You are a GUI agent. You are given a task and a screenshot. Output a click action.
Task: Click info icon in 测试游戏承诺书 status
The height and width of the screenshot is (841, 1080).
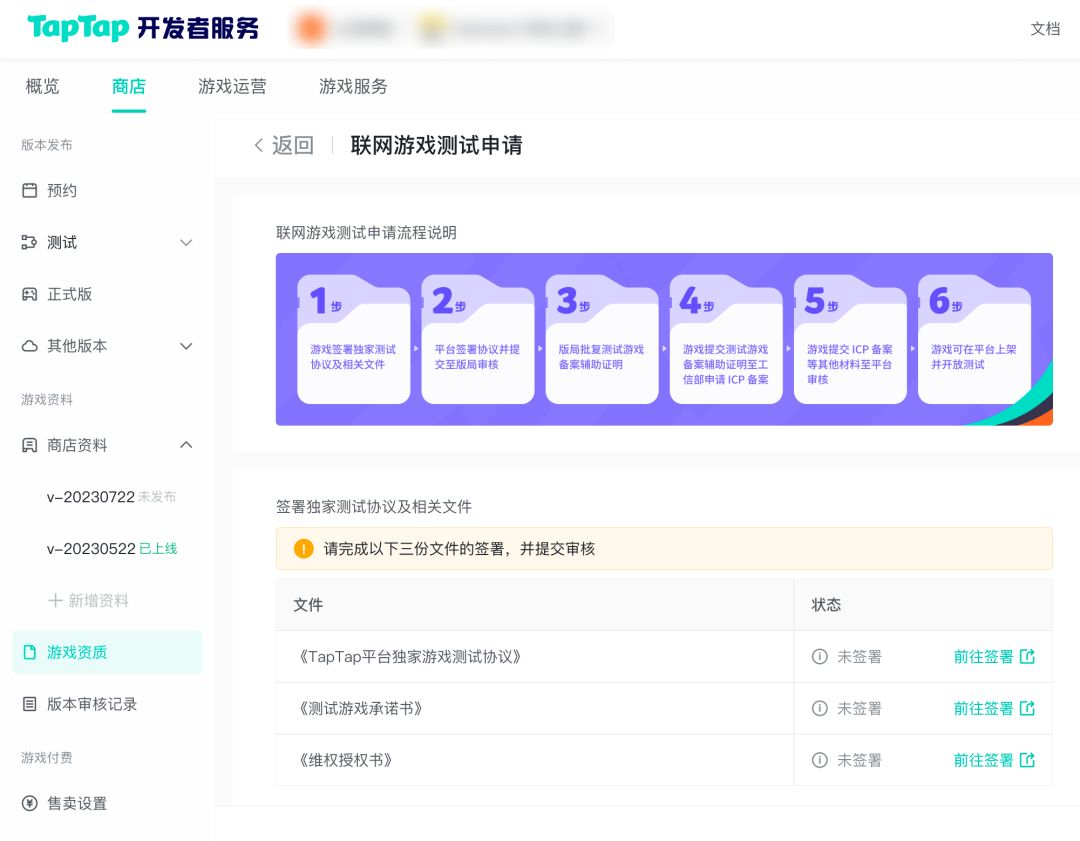(x=820, y=708)
